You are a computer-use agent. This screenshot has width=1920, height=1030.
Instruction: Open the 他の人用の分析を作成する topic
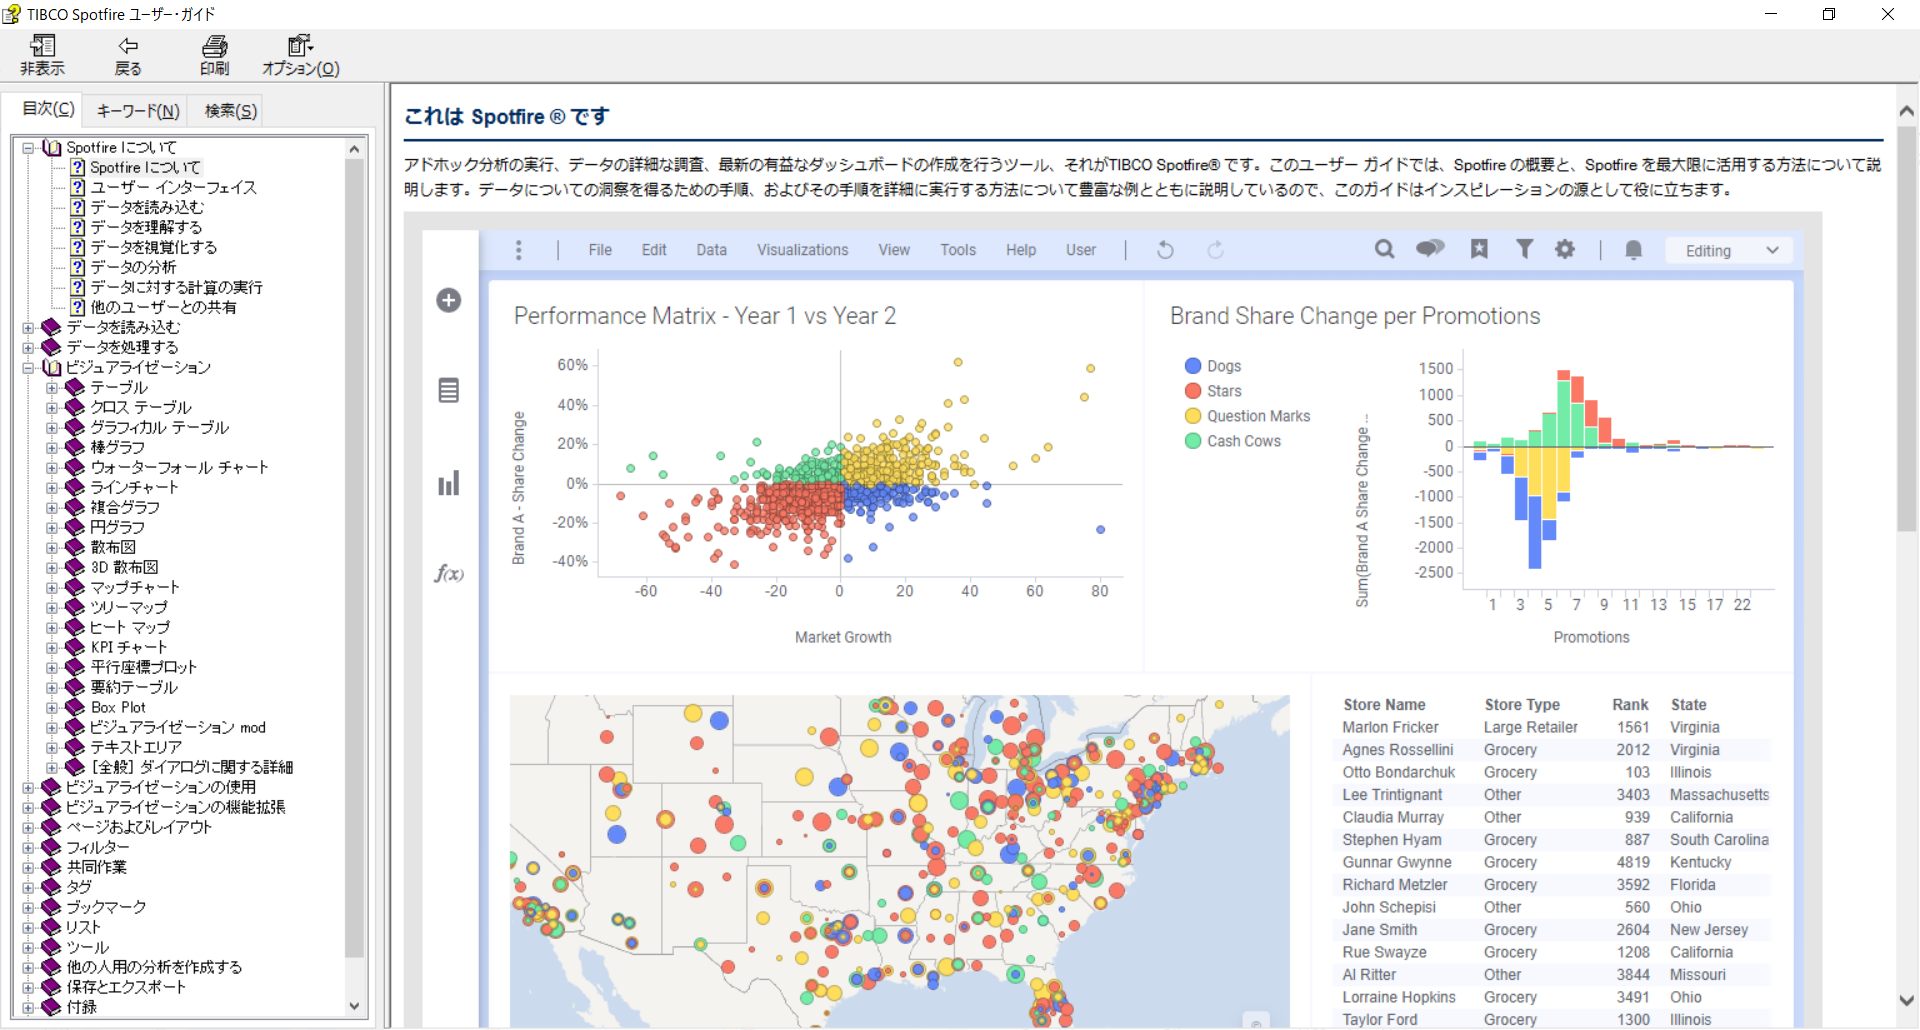(155, 967)
